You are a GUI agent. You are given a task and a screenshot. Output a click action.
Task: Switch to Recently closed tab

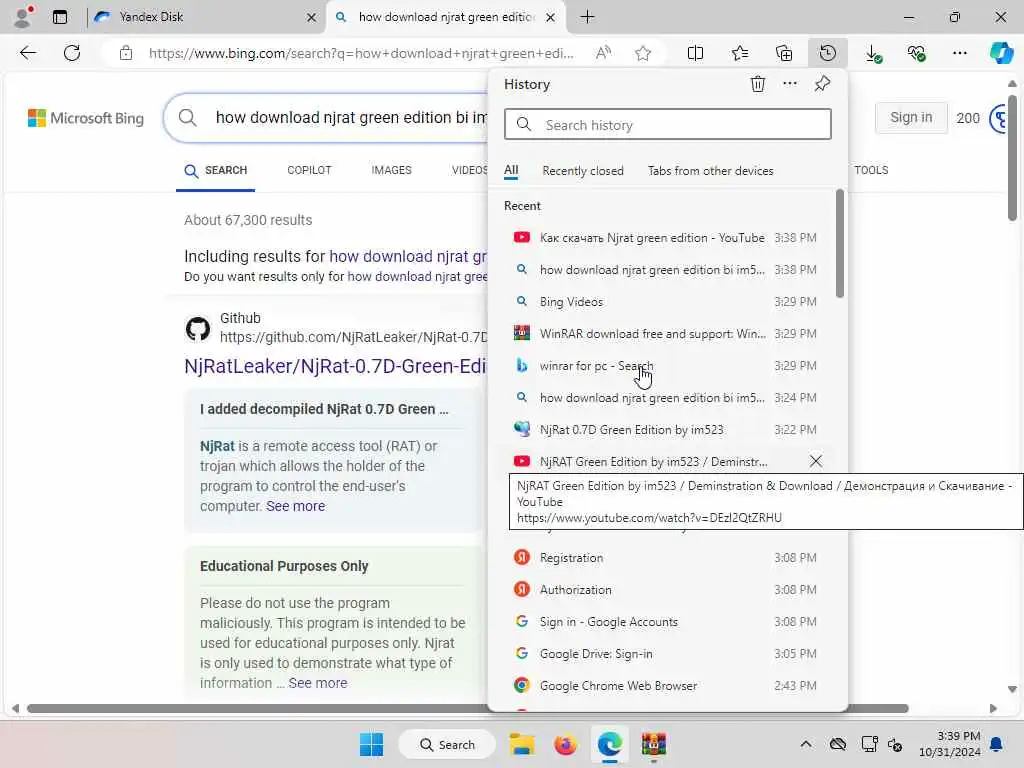tap(583, 170)
